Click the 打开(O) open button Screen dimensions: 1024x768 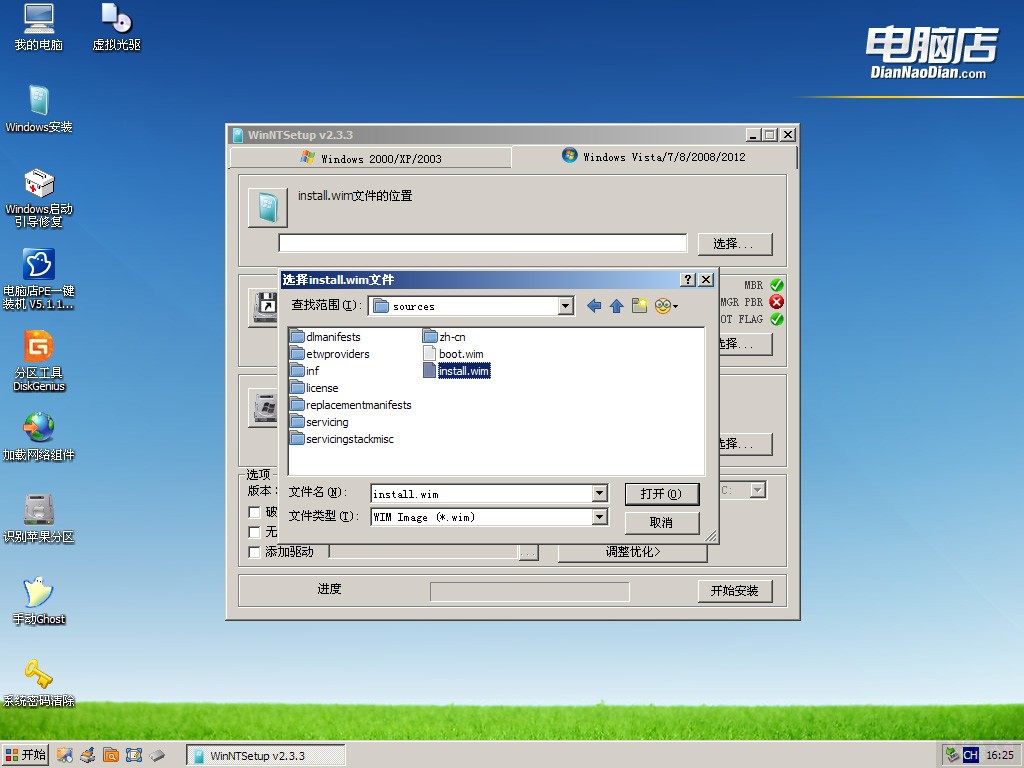tap(662, 494)
